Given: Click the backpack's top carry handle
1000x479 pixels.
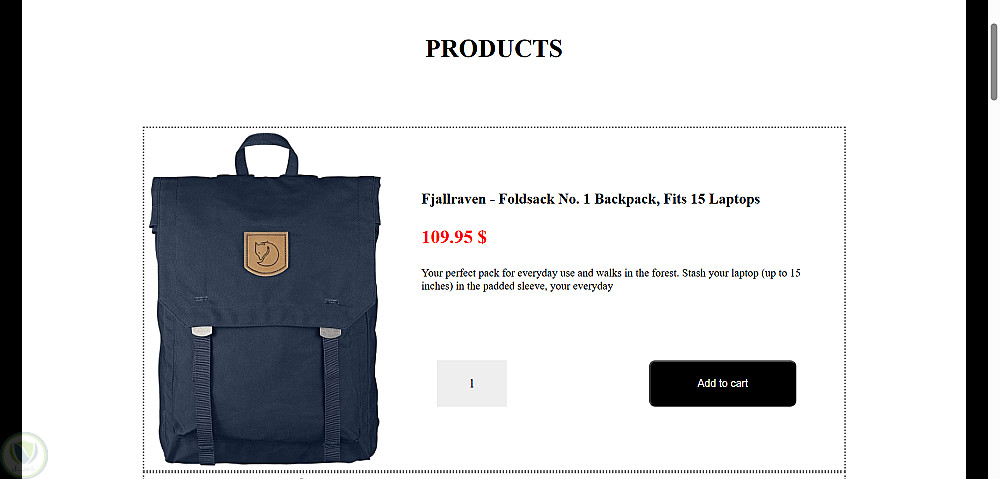Looking at the screenshot, I should click(267, 153).
